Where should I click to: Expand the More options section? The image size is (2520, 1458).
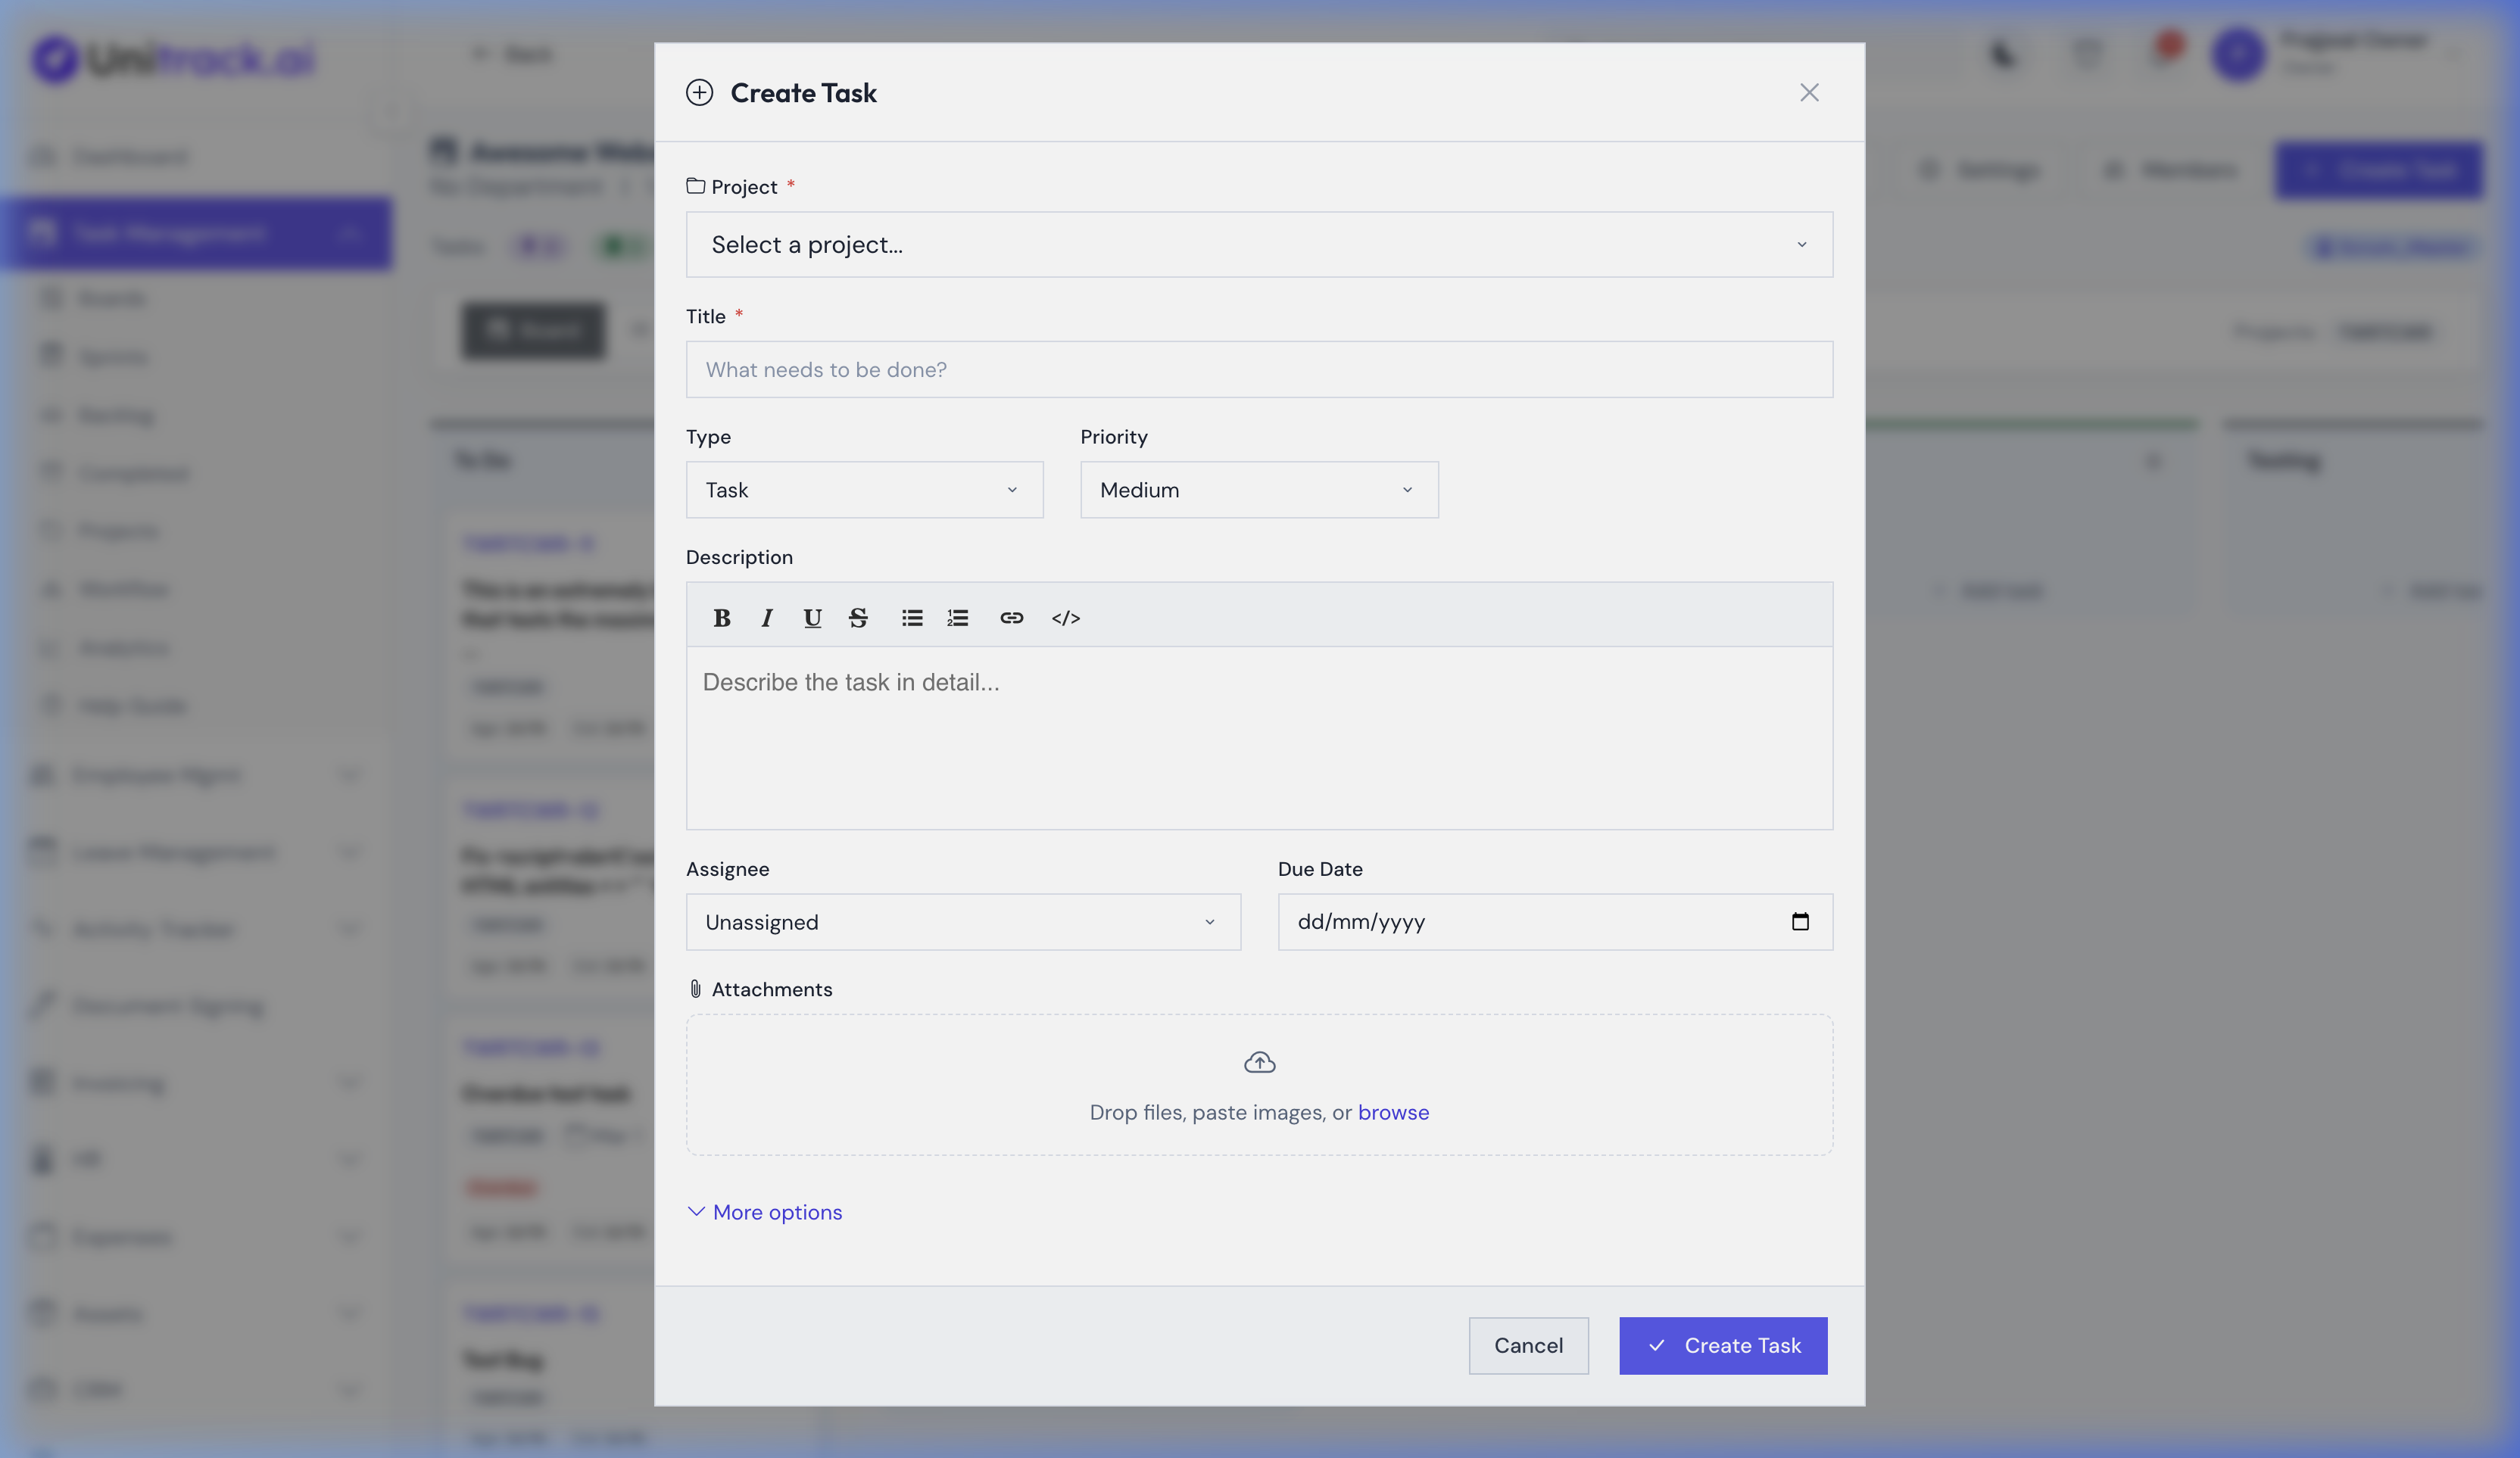(x=765, y=1212)
